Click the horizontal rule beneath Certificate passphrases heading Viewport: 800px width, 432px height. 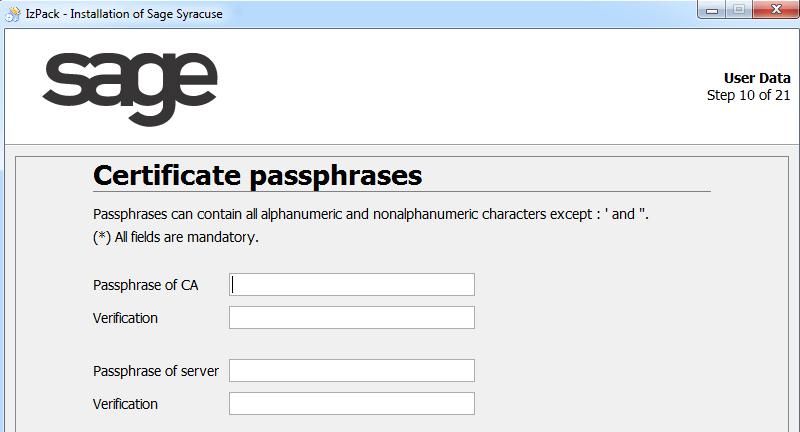[x=400, y=191]
